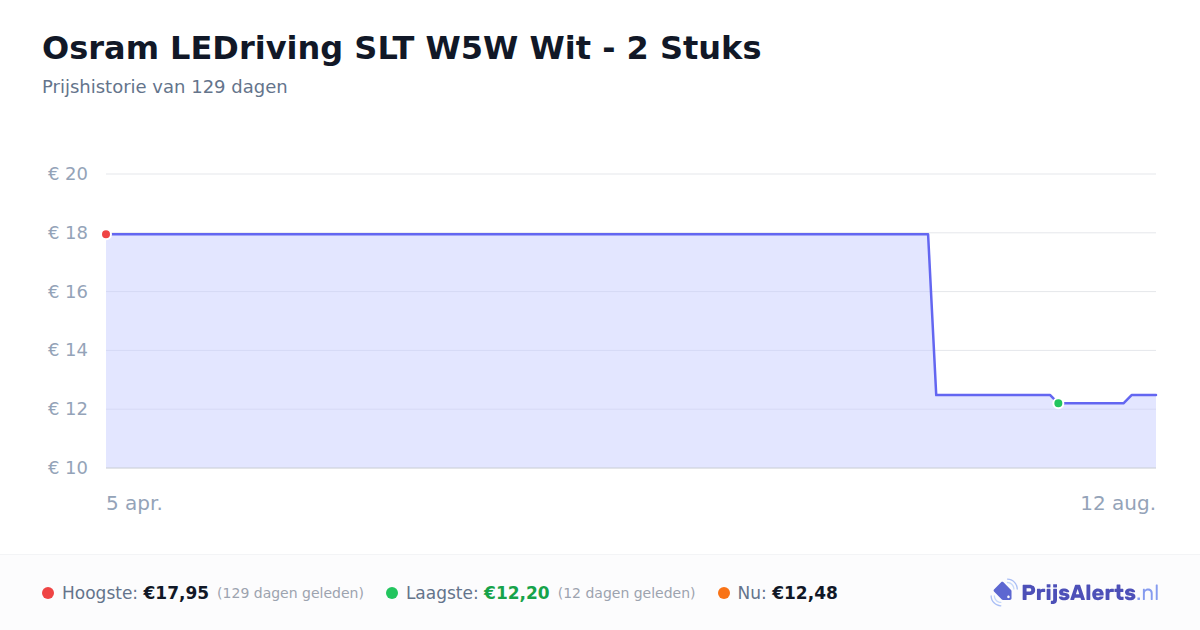Click the 12 aug. end date label
The image size is (1200, 630).
pyautogui.click(x=1118, y=503)
